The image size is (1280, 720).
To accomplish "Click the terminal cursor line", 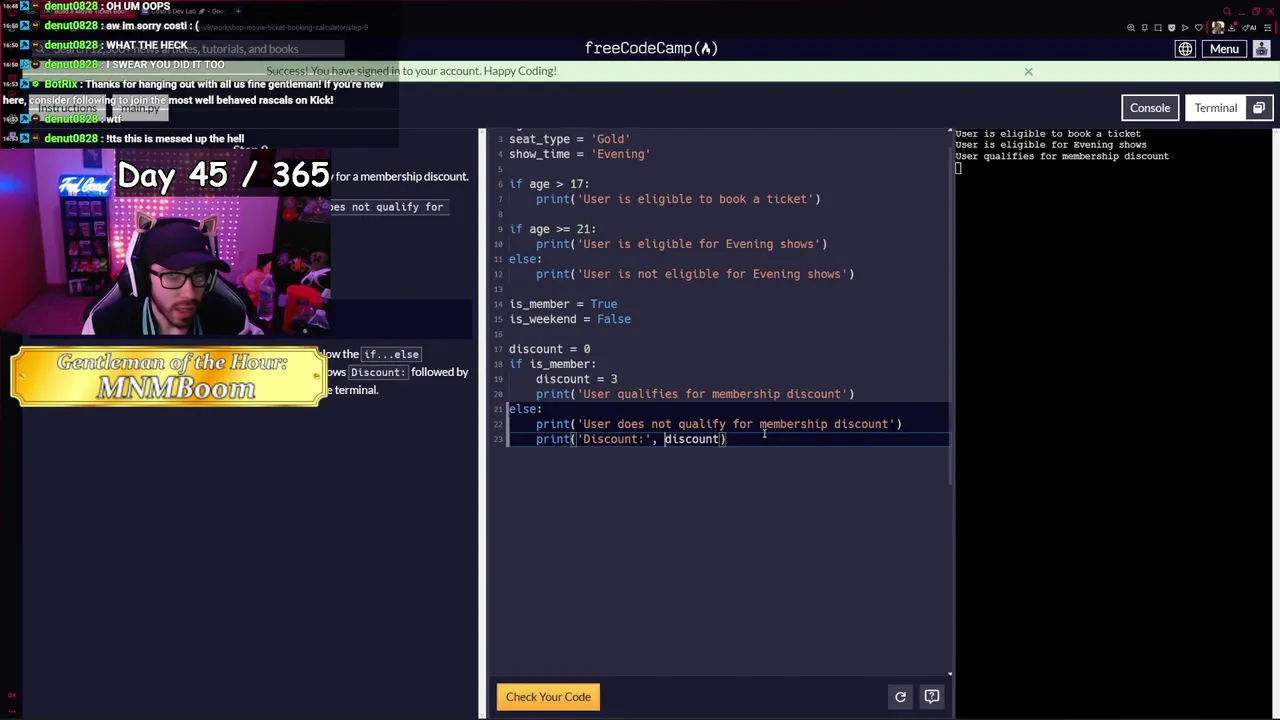I will (x=958, y=168).
